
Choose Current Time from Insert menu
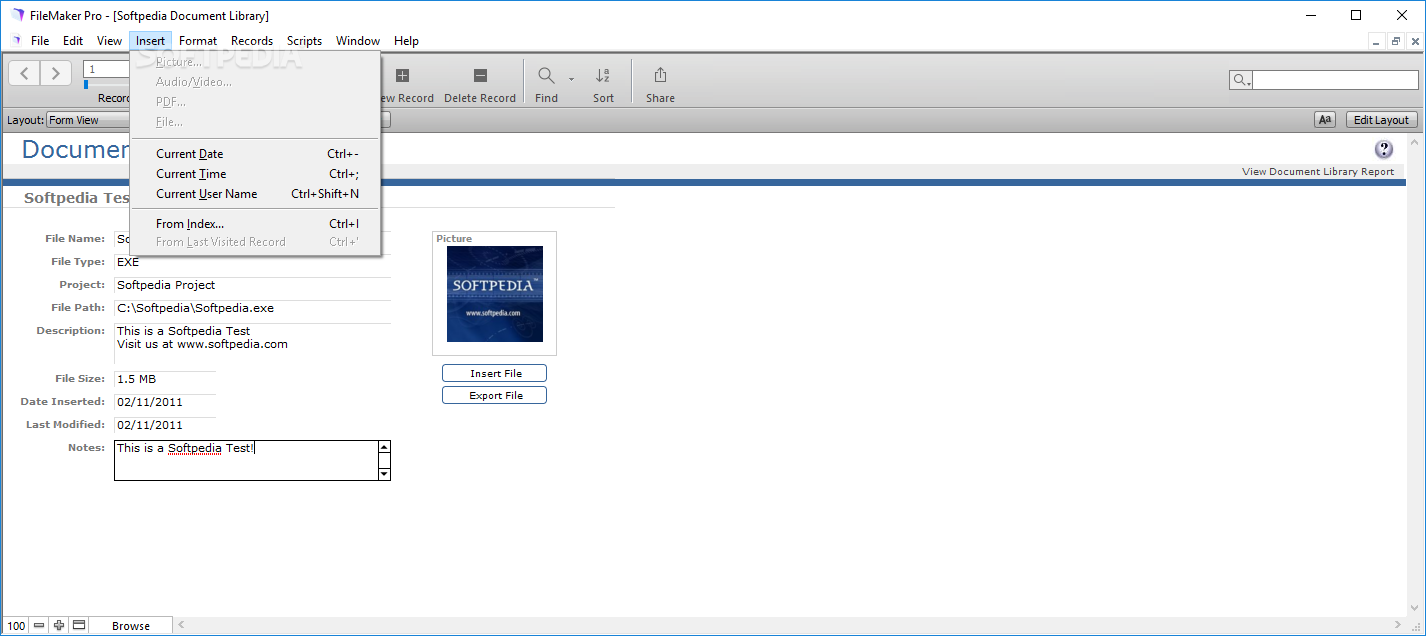pos(255,174)
